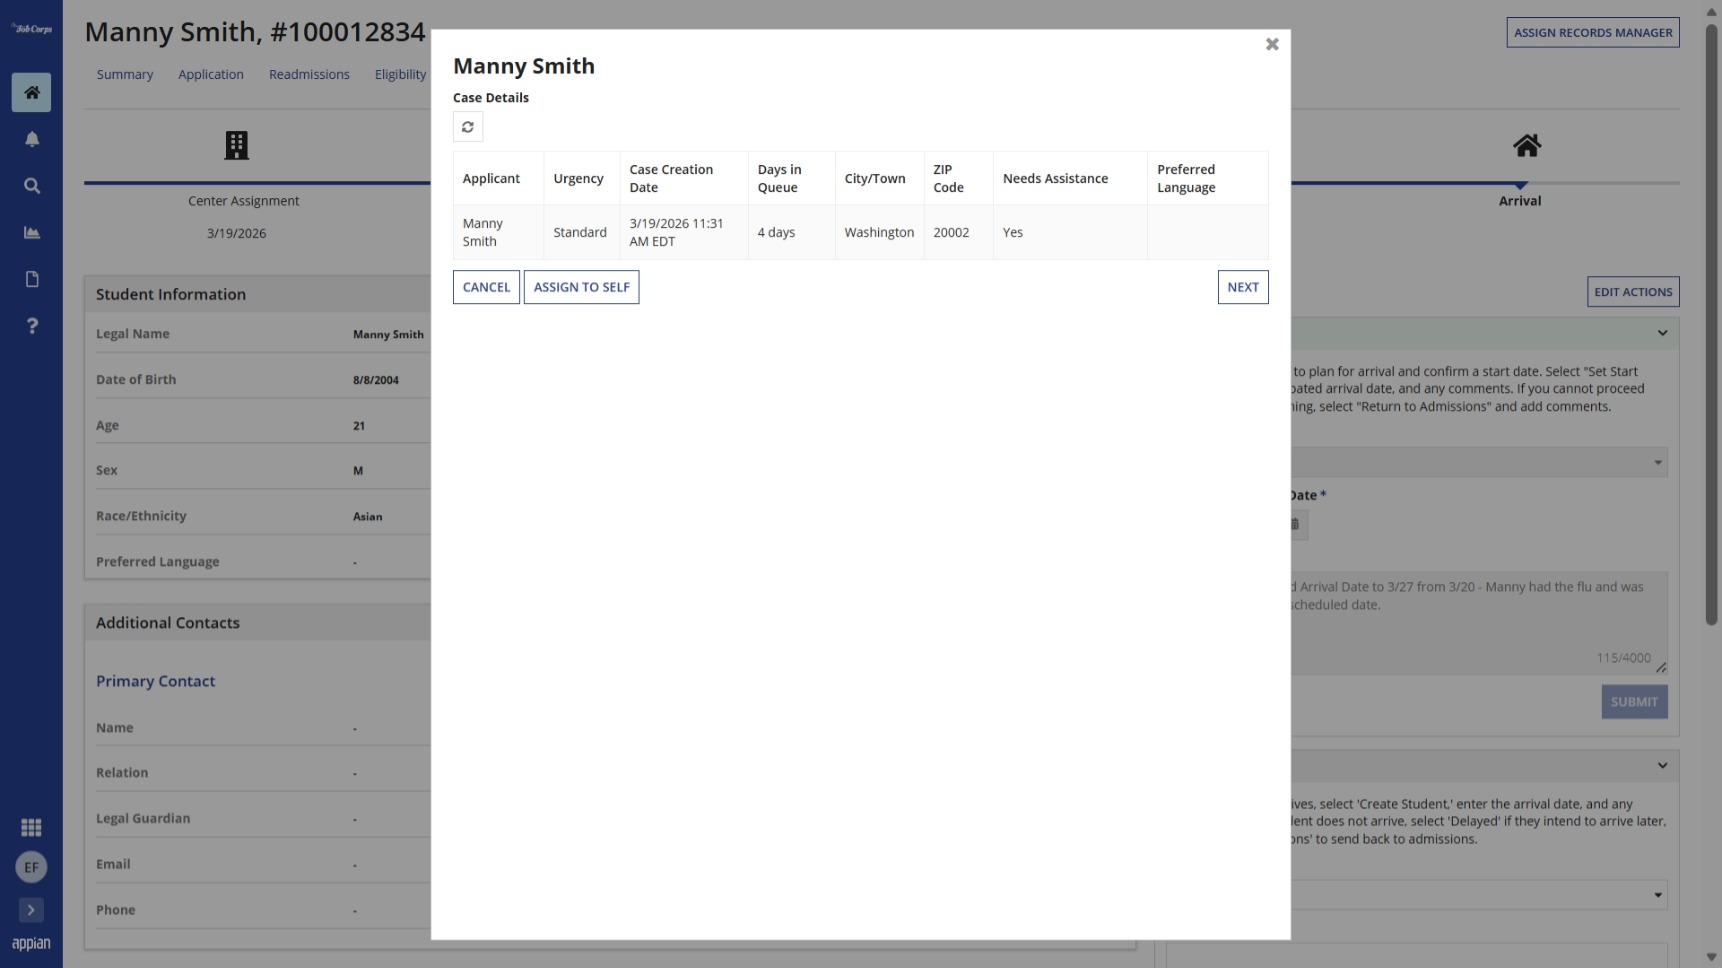Image resolution: width=1722 pixels, height=968 pixels.
Task: Click the Additional Contacts heading
Action: point(168,622)
